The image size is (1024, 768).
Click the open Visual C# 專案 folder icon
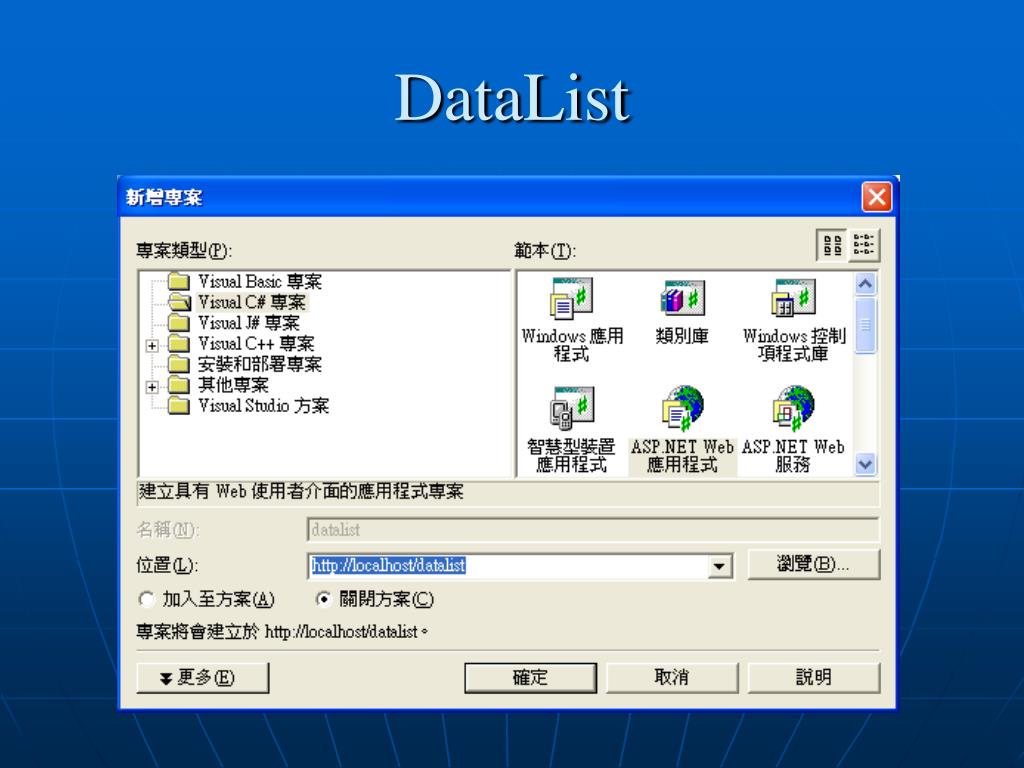point(178,302)
